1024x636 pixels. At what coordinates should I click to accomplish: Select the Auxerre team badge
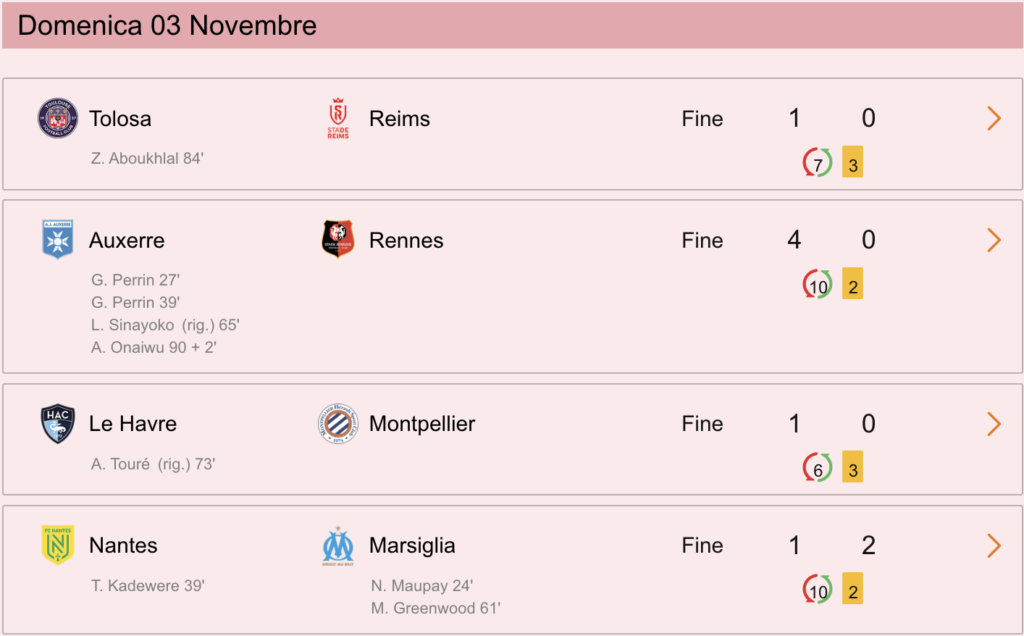[57, 240]
